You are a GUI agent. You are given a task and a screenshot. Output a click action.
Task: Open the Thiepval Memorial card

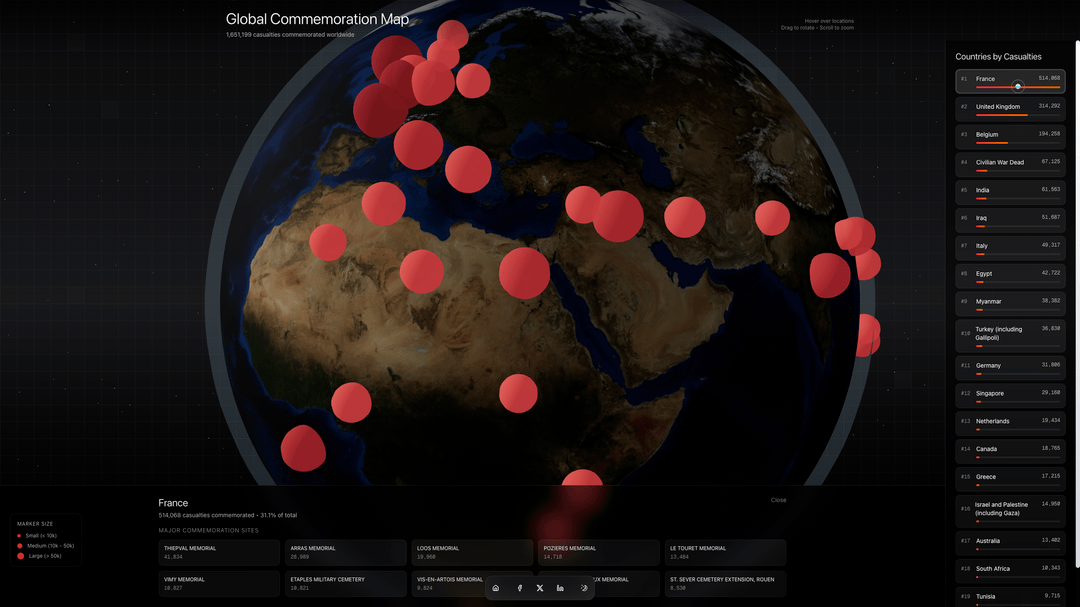tap(219, 552)
